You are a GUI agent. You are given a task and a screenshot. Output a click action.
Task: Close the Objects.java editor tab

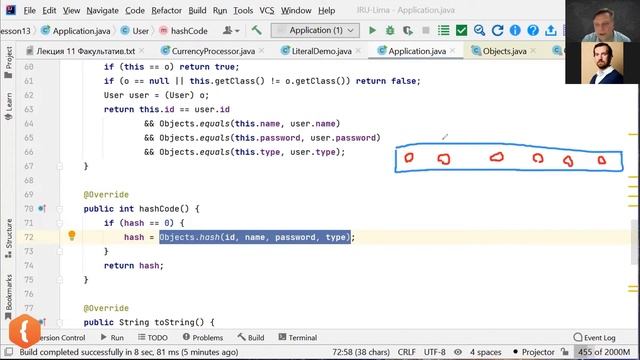[533, 51]
